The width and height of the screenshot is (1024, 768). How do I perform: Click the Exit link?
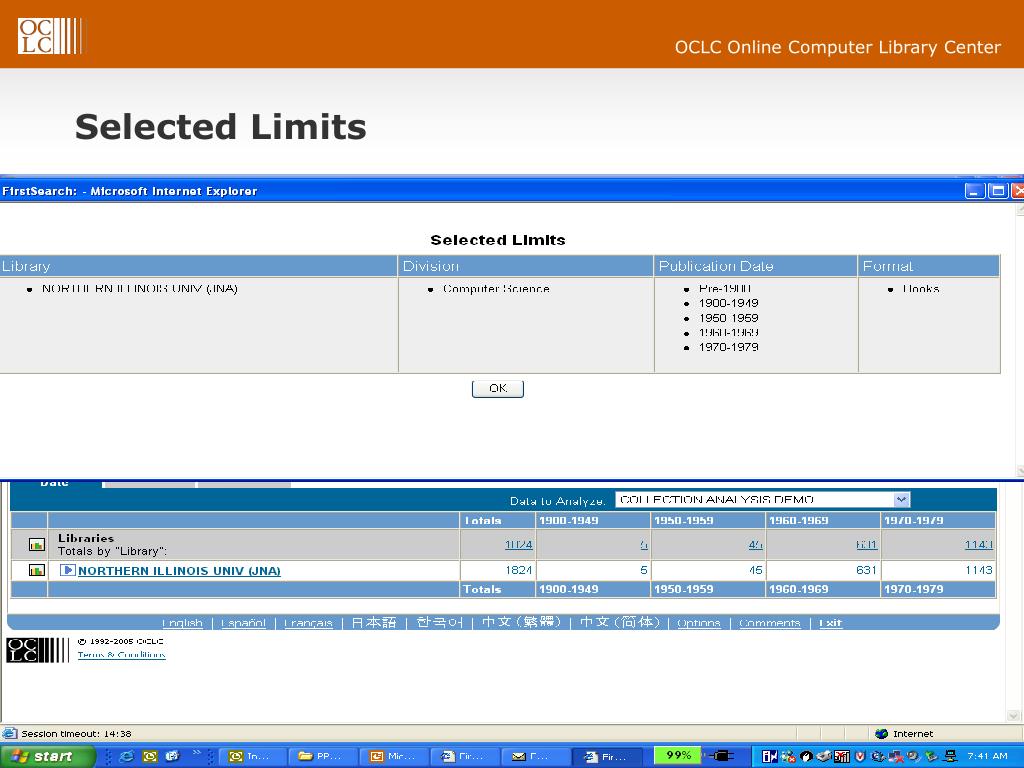830,623
